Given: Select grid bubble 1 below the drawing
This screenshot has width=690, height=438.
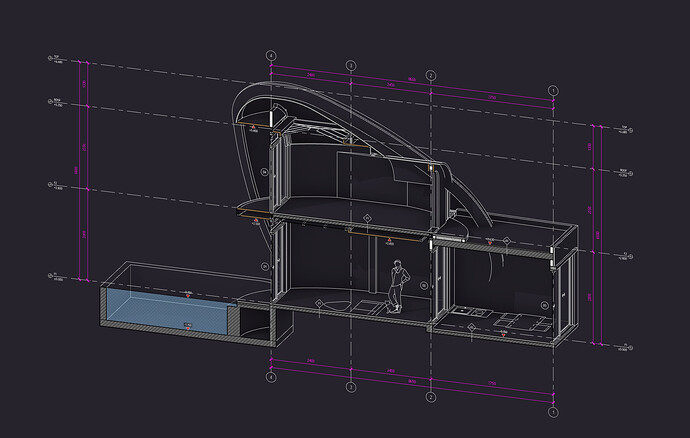Looking at the screenshot, I should coord(552,410).
